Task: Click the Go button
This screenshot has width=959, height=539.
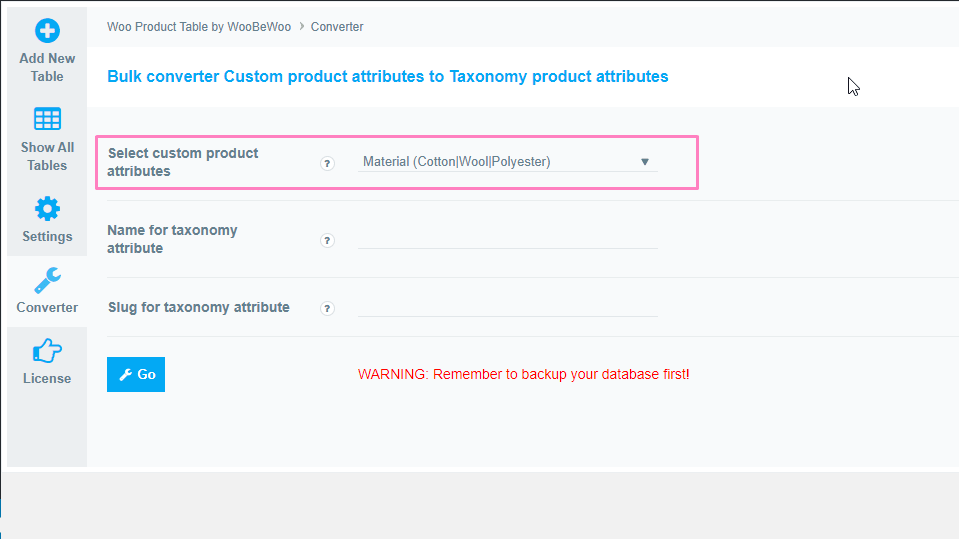Action: pyautogui.click(x=136, y=374)
